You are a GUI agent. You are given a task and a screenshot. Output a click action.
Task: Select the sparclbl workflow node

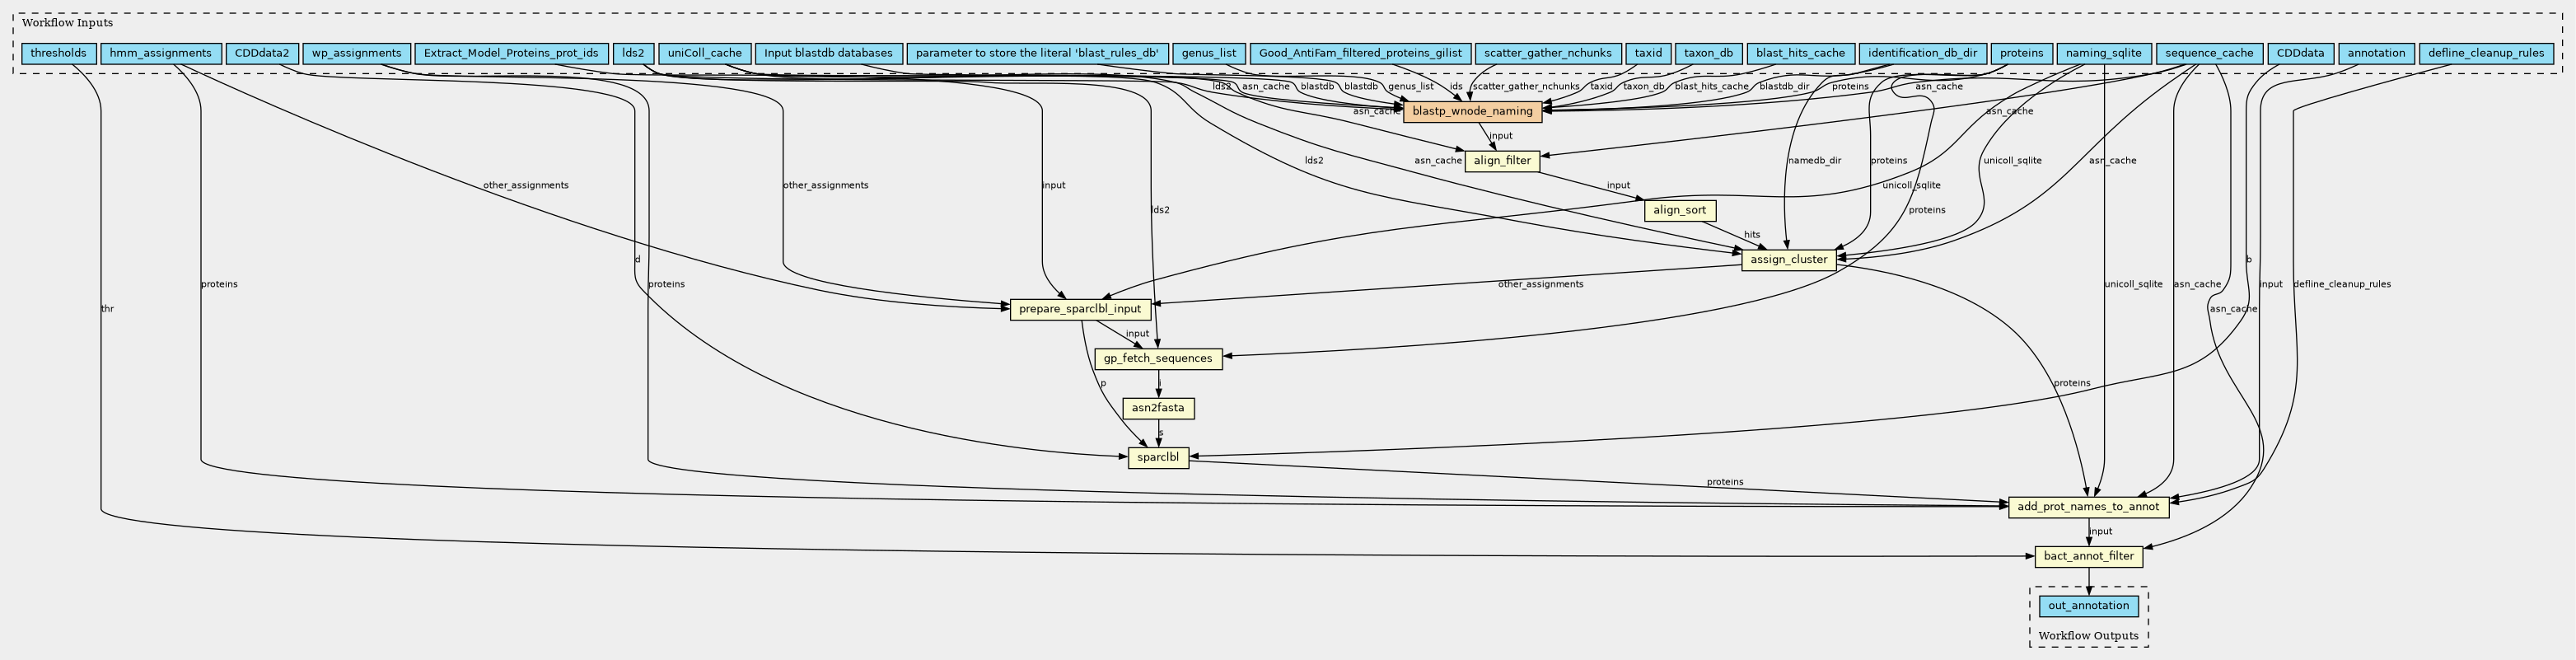point(1158,458)
